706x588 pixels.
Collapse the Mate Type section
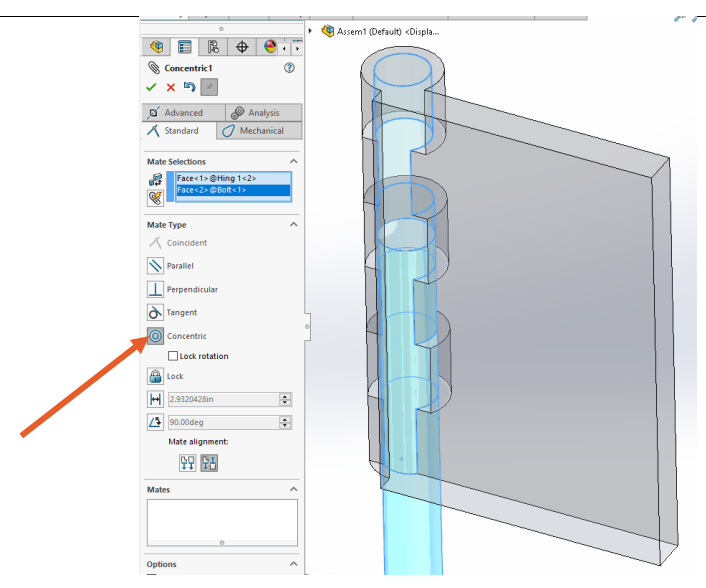point(294,224)
